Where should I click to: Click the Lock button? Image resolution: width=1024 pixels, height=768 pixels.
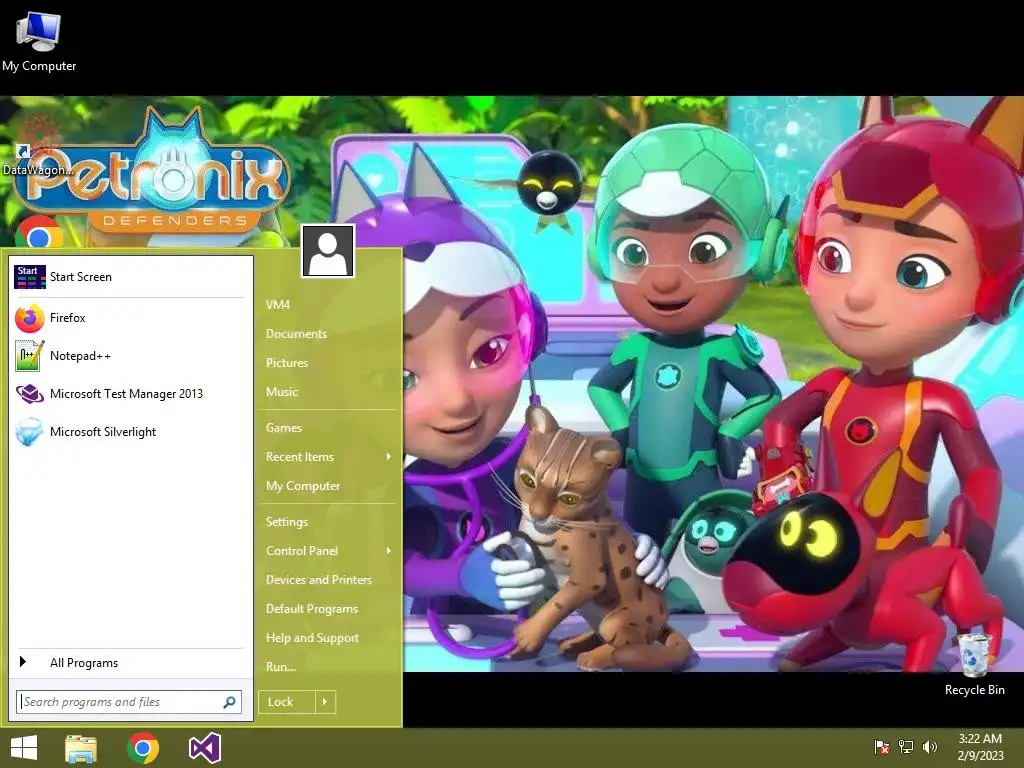[287, 702]
